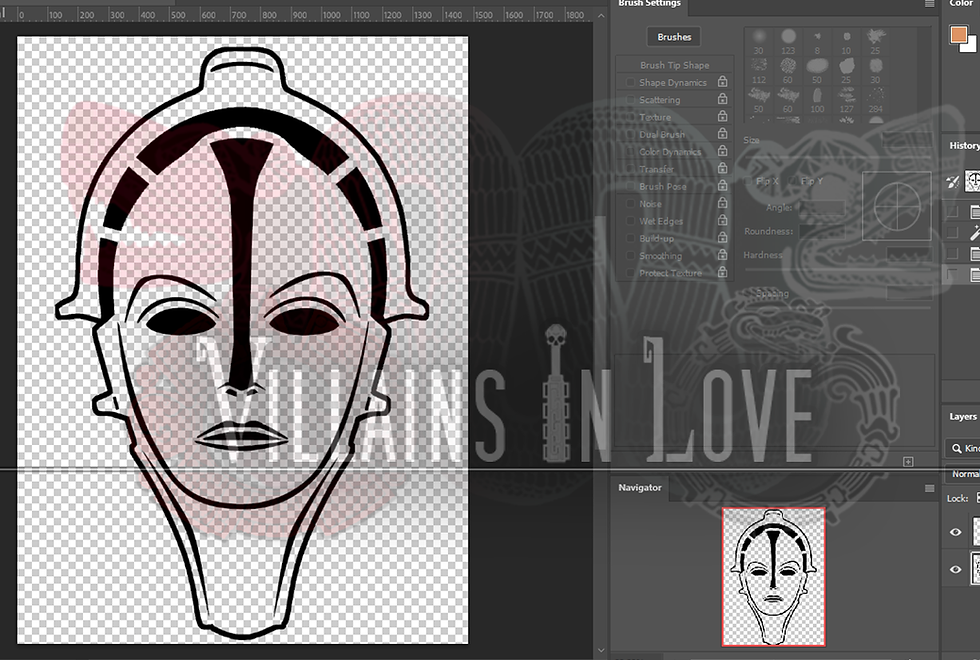
Task: Click the brush angle circle widget
Action: (897, 206)
